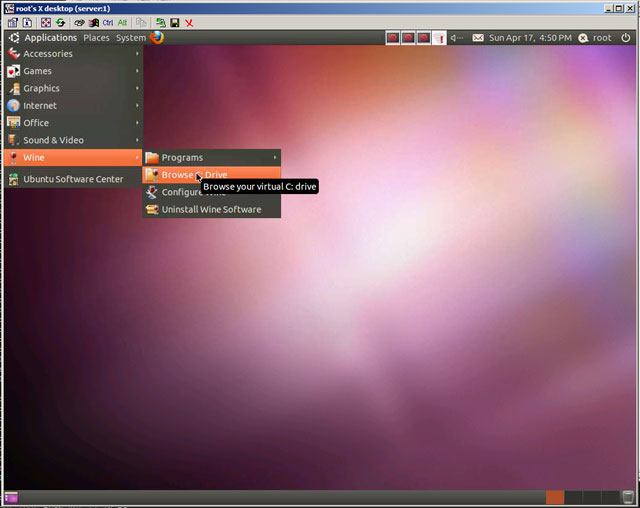Expand the Sound & Video submenu
This screenshot has width=640, height=508.
(x=73, y=140)
